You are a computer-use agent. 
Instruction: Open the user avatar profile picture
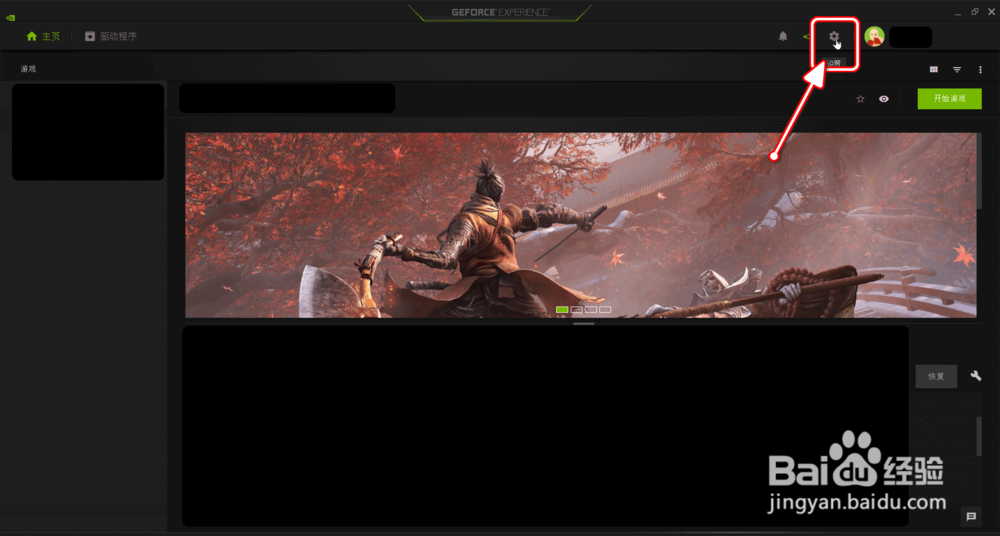click(x=874, y=37)
